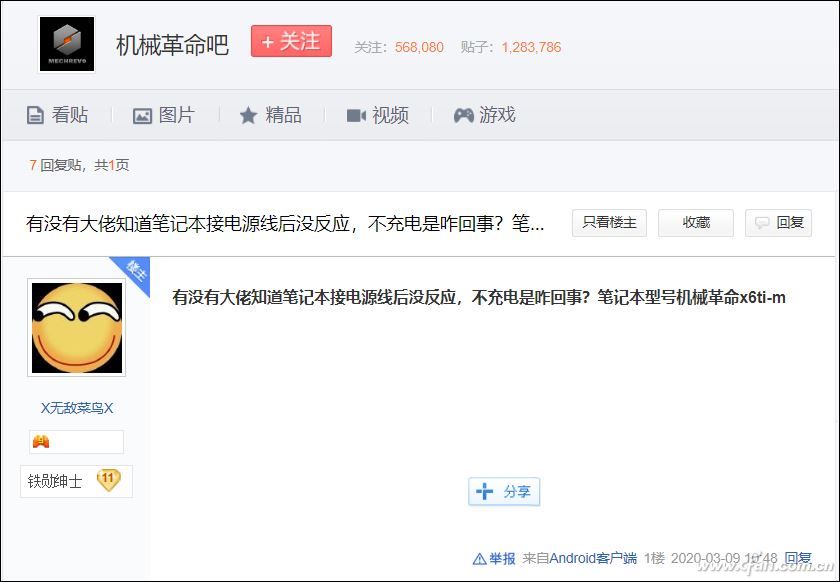This screenshot has height=582, width=840.
Task: Click 收藏 to favorite this thread
Action: (696, 222)
